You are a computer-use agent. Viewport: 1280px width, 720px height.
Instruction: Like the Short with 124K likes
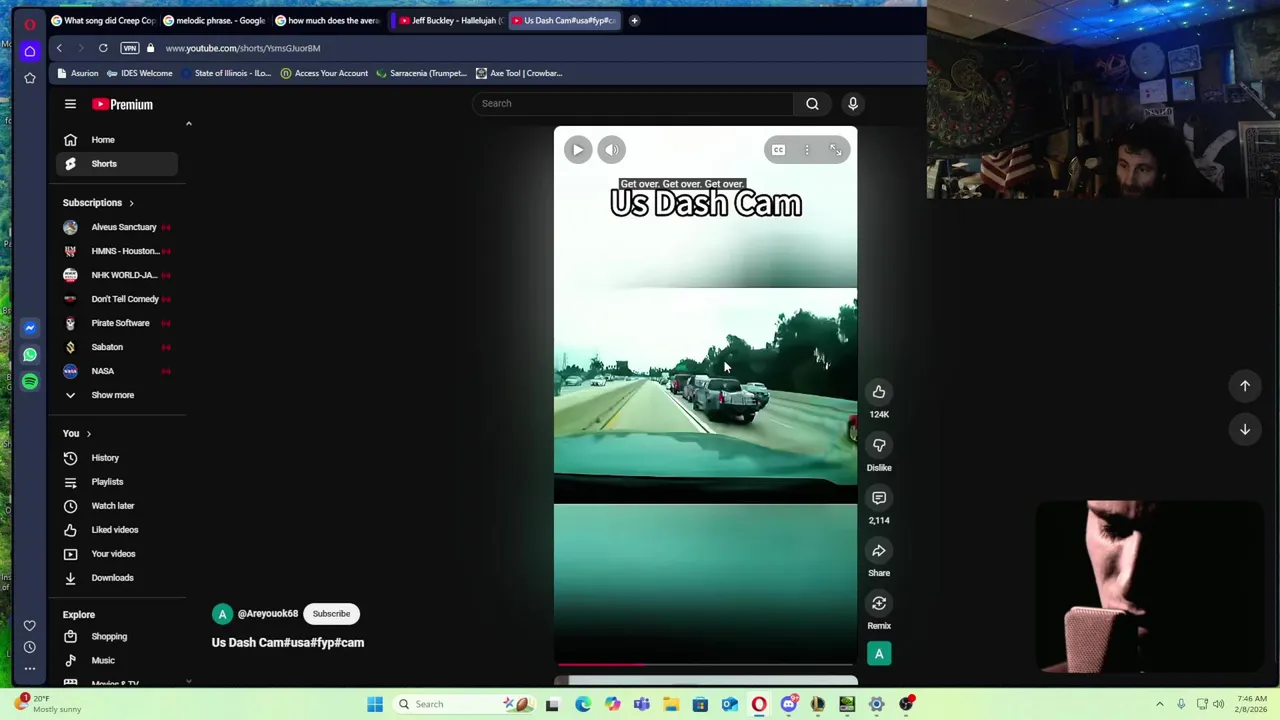tap(879, 392)
